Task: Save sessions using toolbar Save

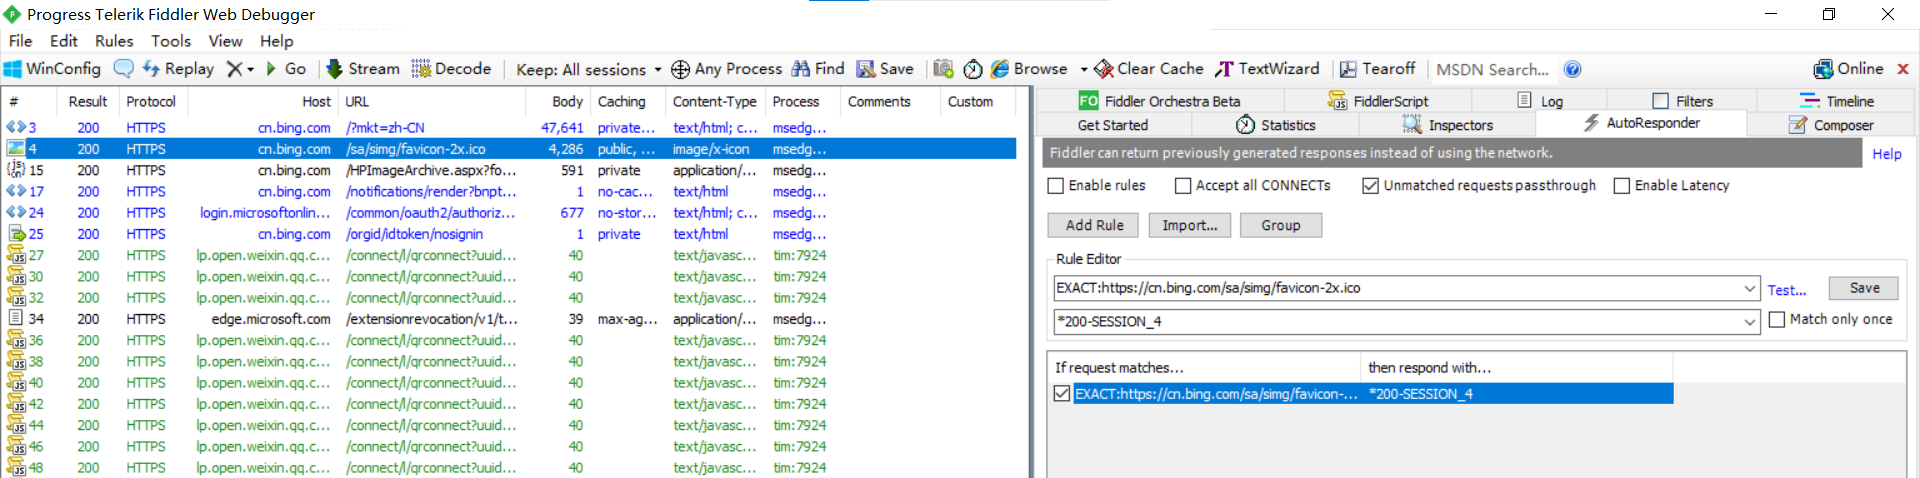Action: point(885,69)
